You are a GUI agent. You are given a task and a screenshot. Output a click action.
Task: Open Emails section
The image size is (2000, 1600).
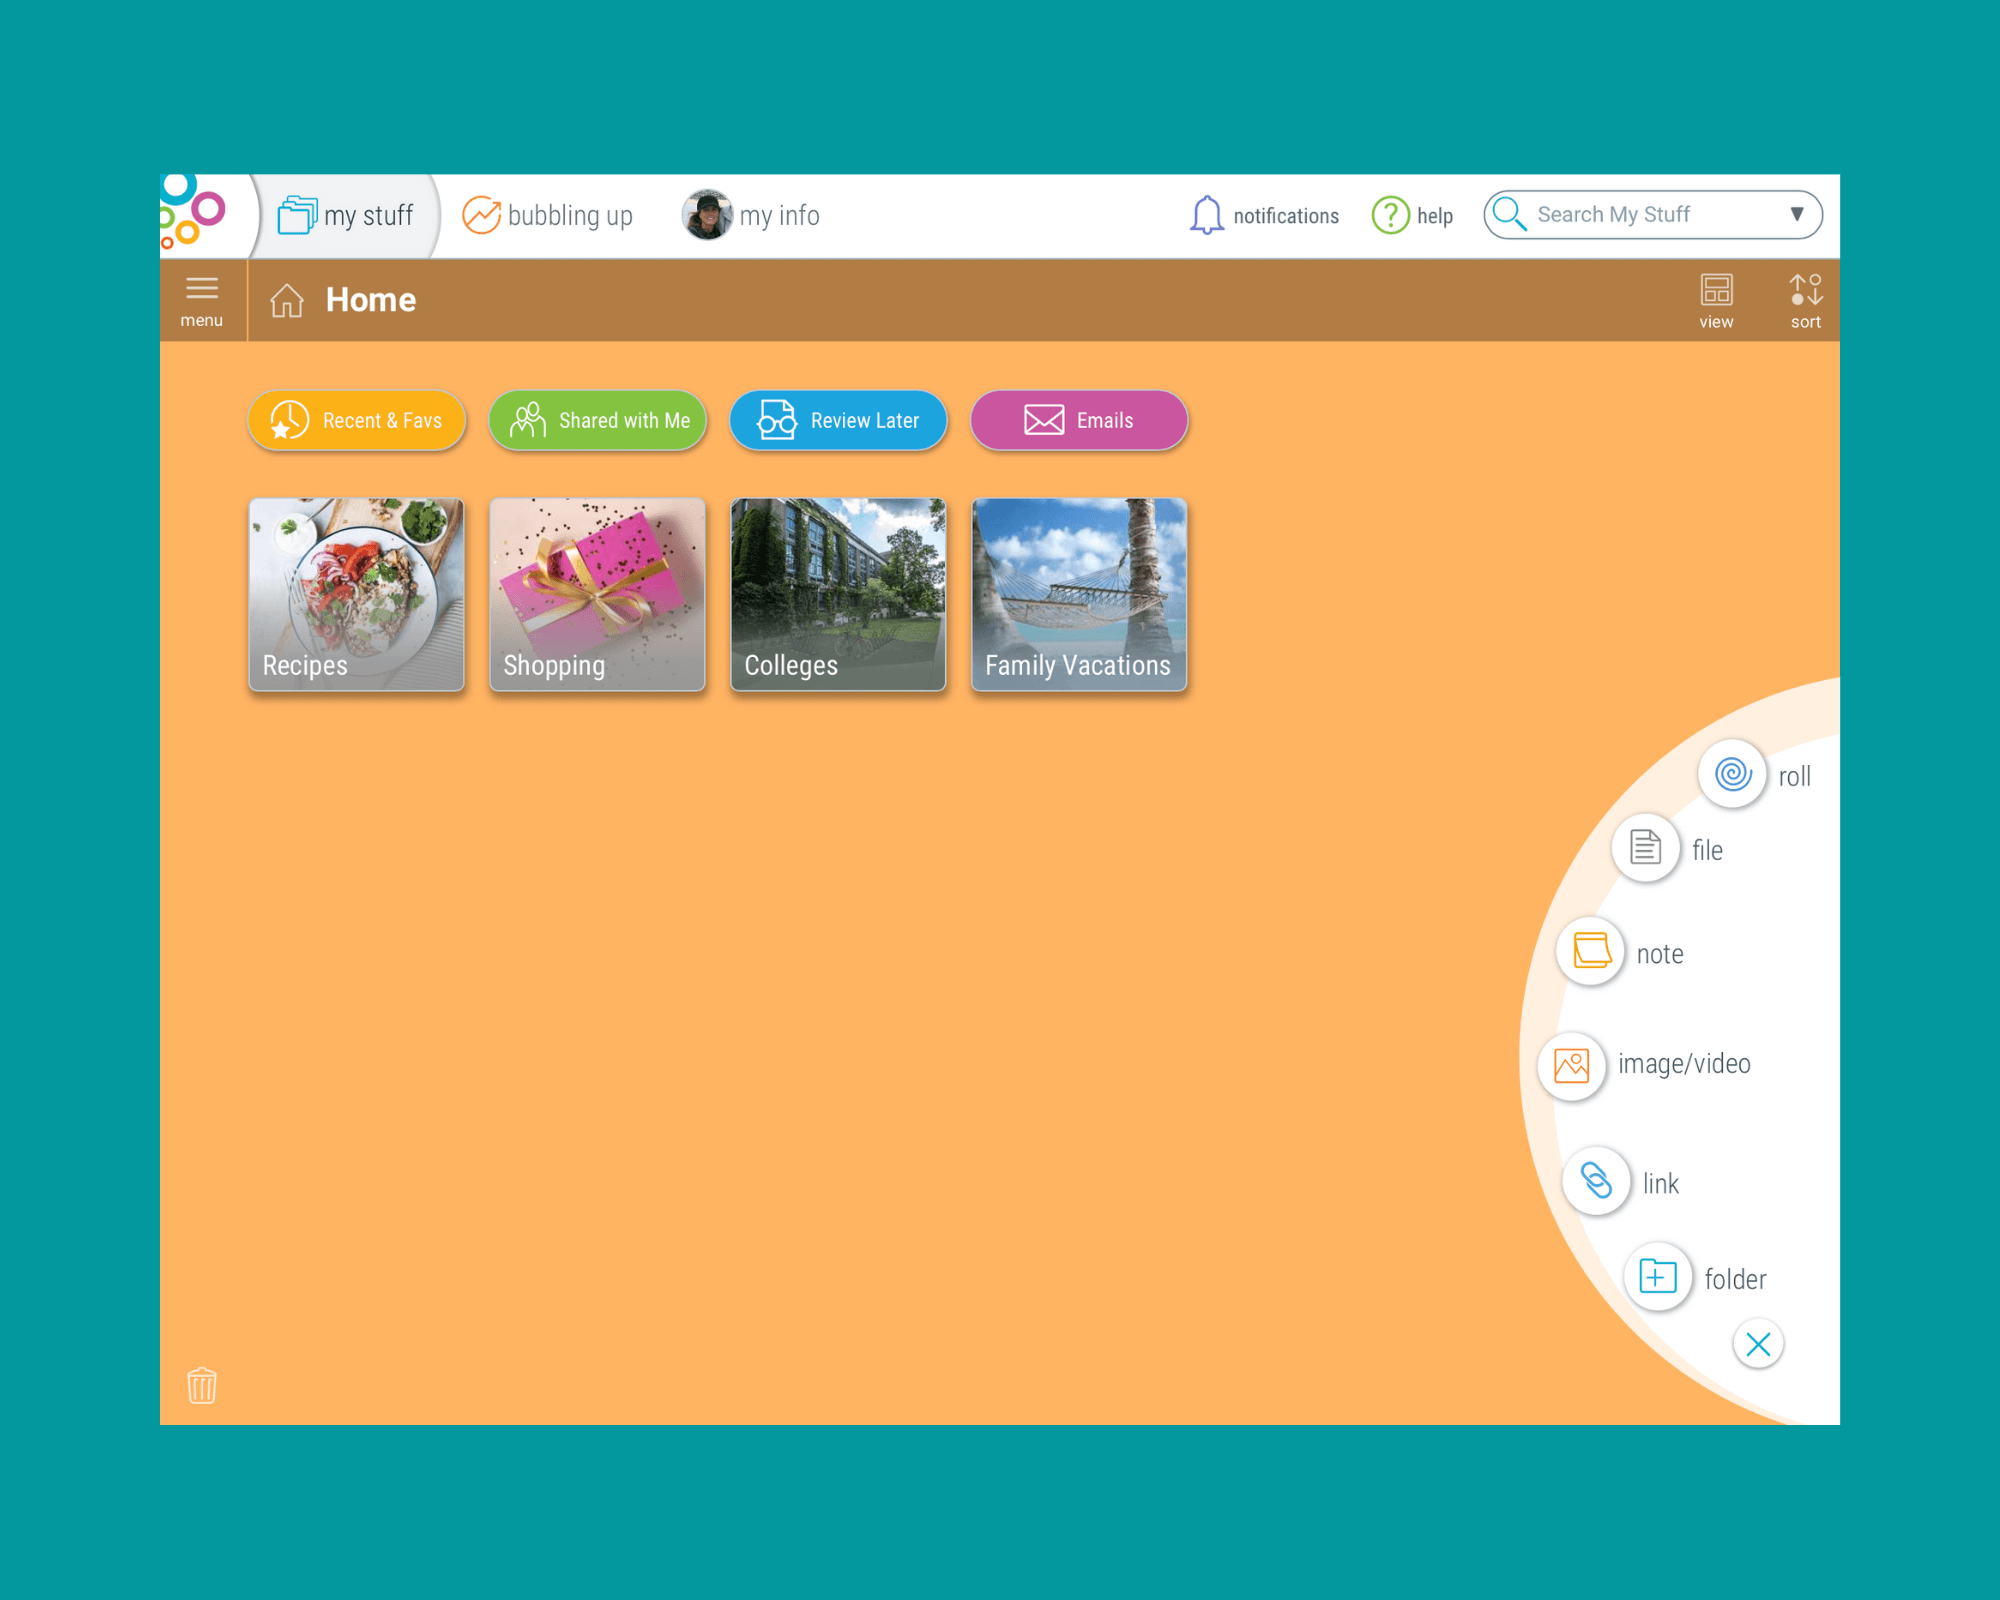click(1079, 420)
